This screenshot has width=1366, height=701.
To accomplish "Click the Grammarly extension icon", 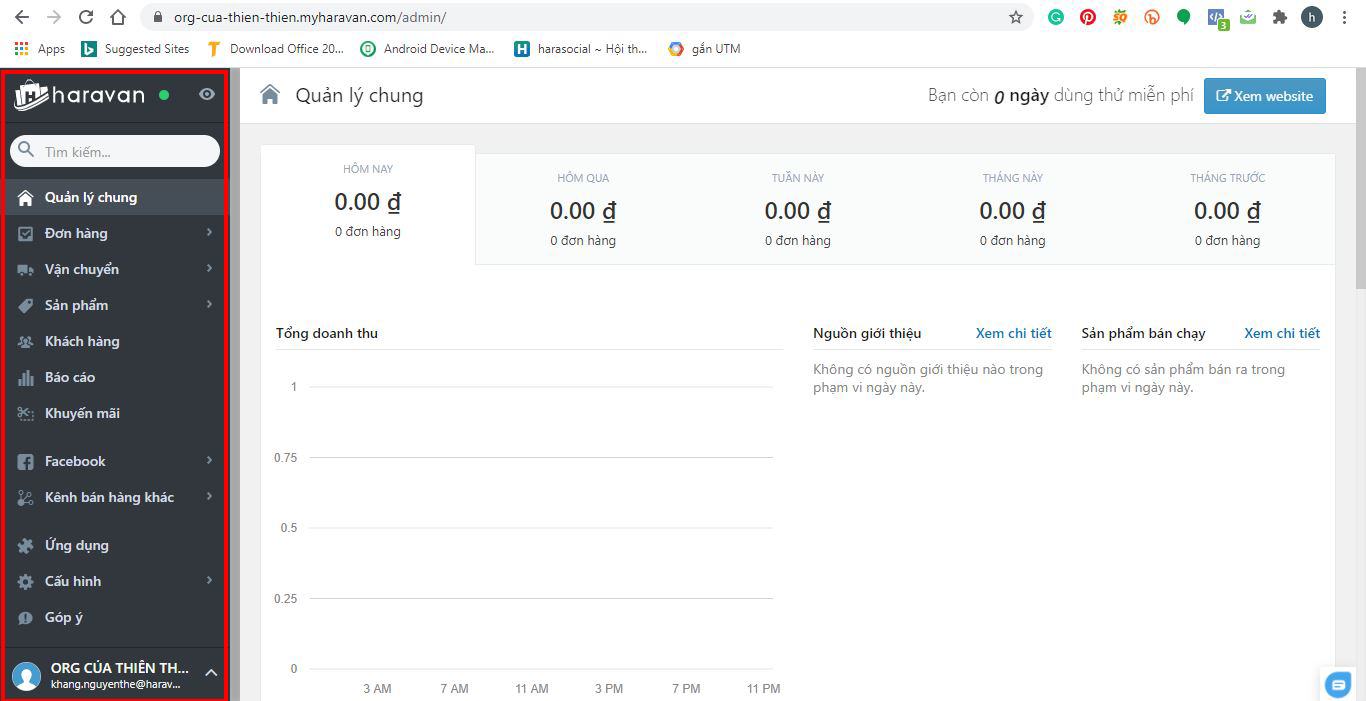I will [1056, 17].
